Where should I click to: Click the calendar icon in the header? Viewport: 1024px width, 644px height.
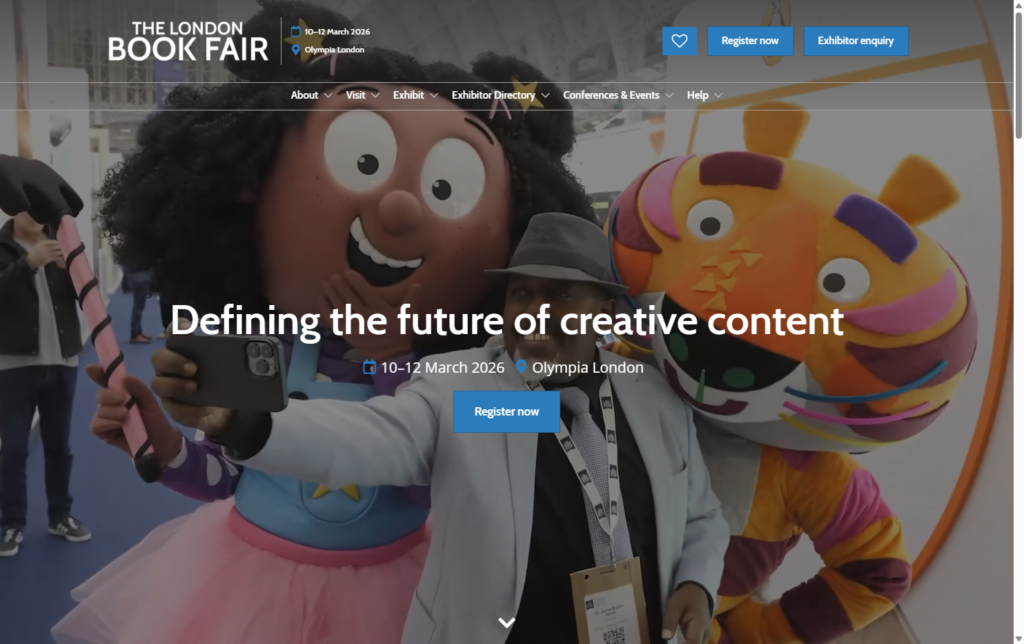295,31
